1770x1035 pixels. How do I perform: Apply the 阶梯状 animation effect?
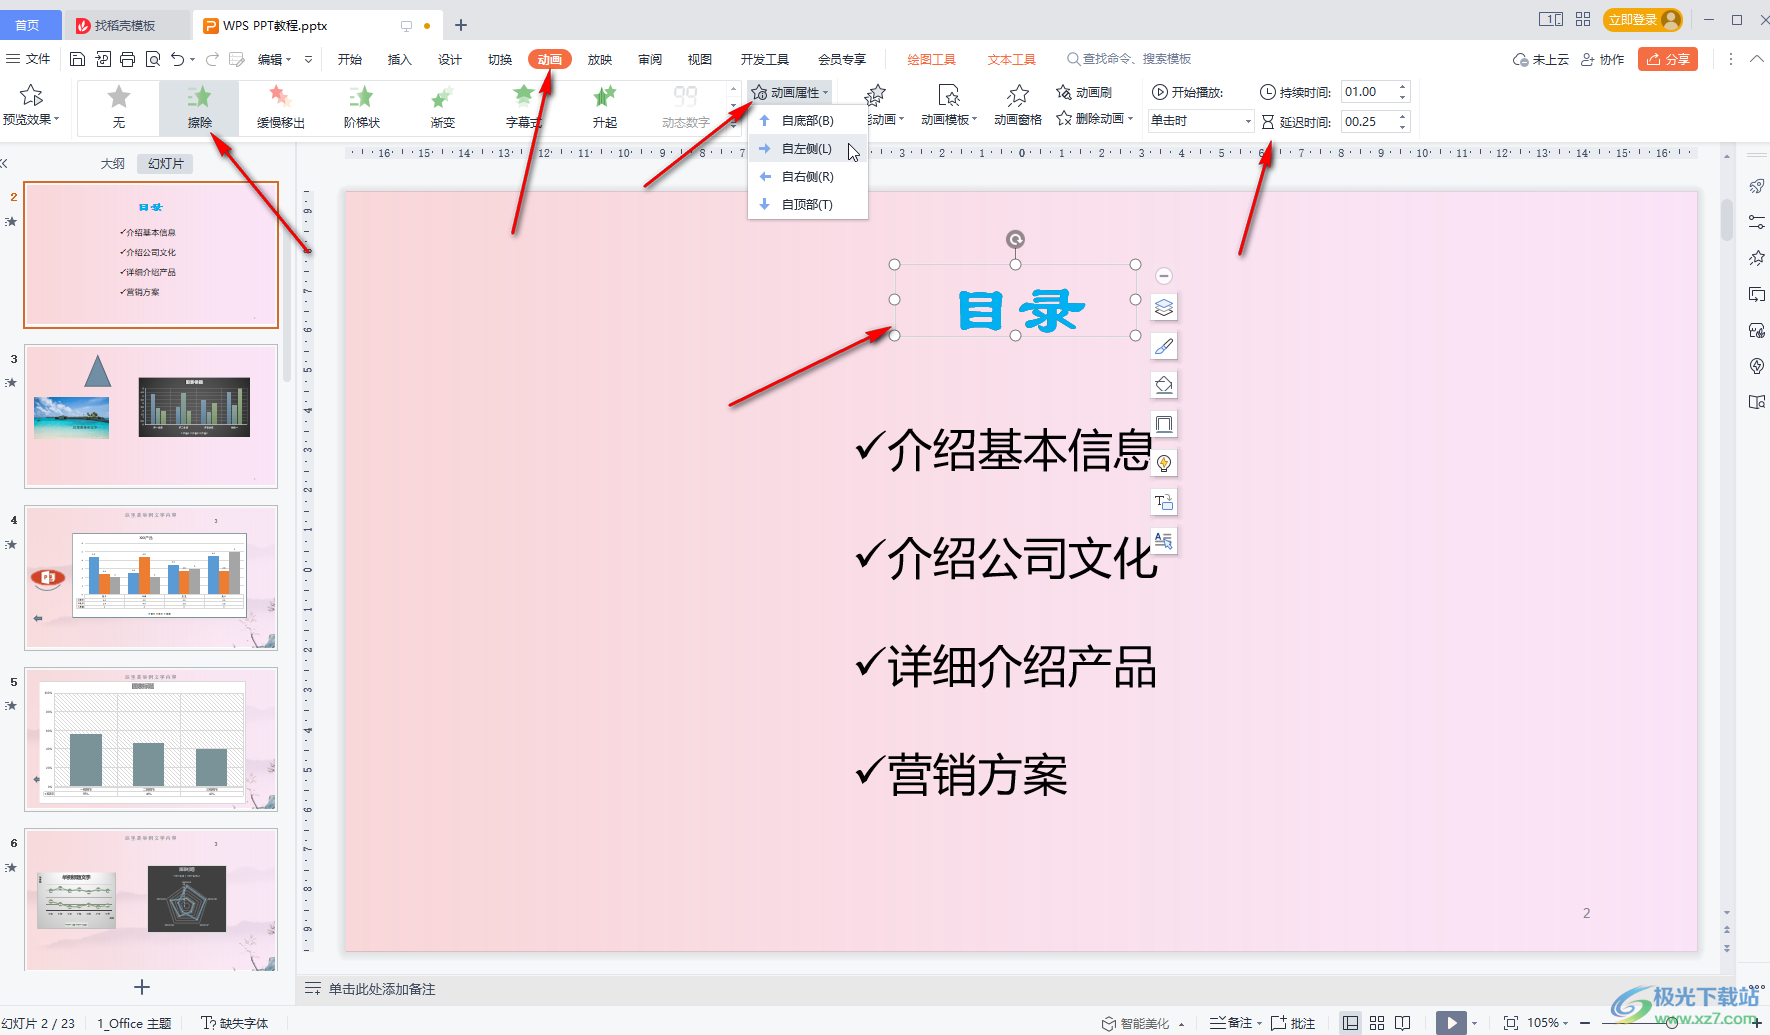coord(361,107)
